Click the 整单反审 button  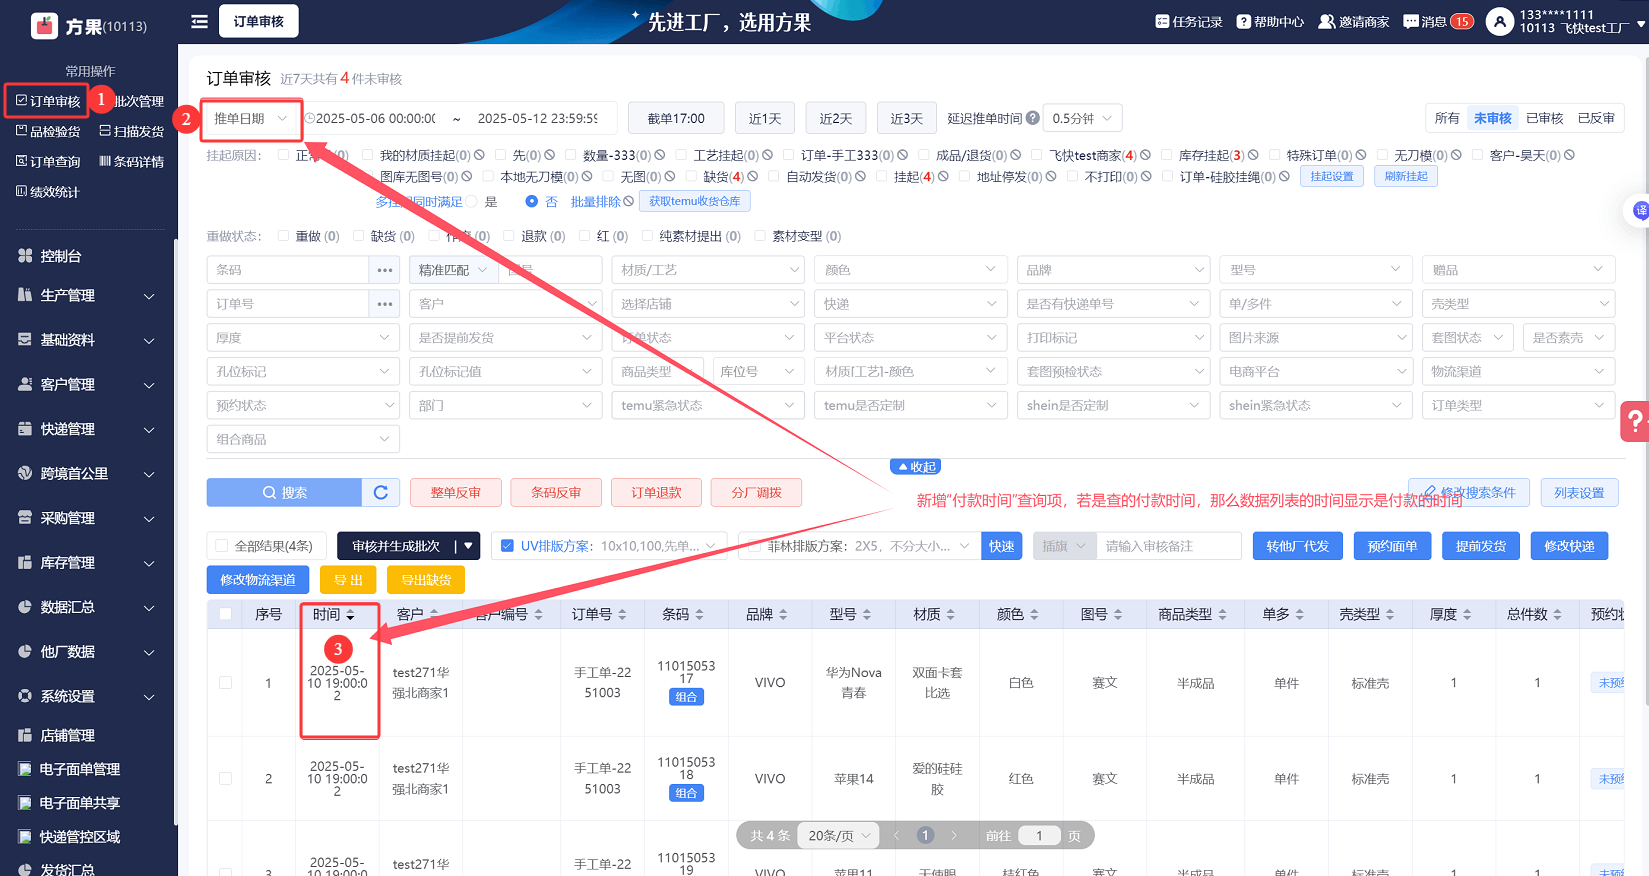[x=456, y=492]
